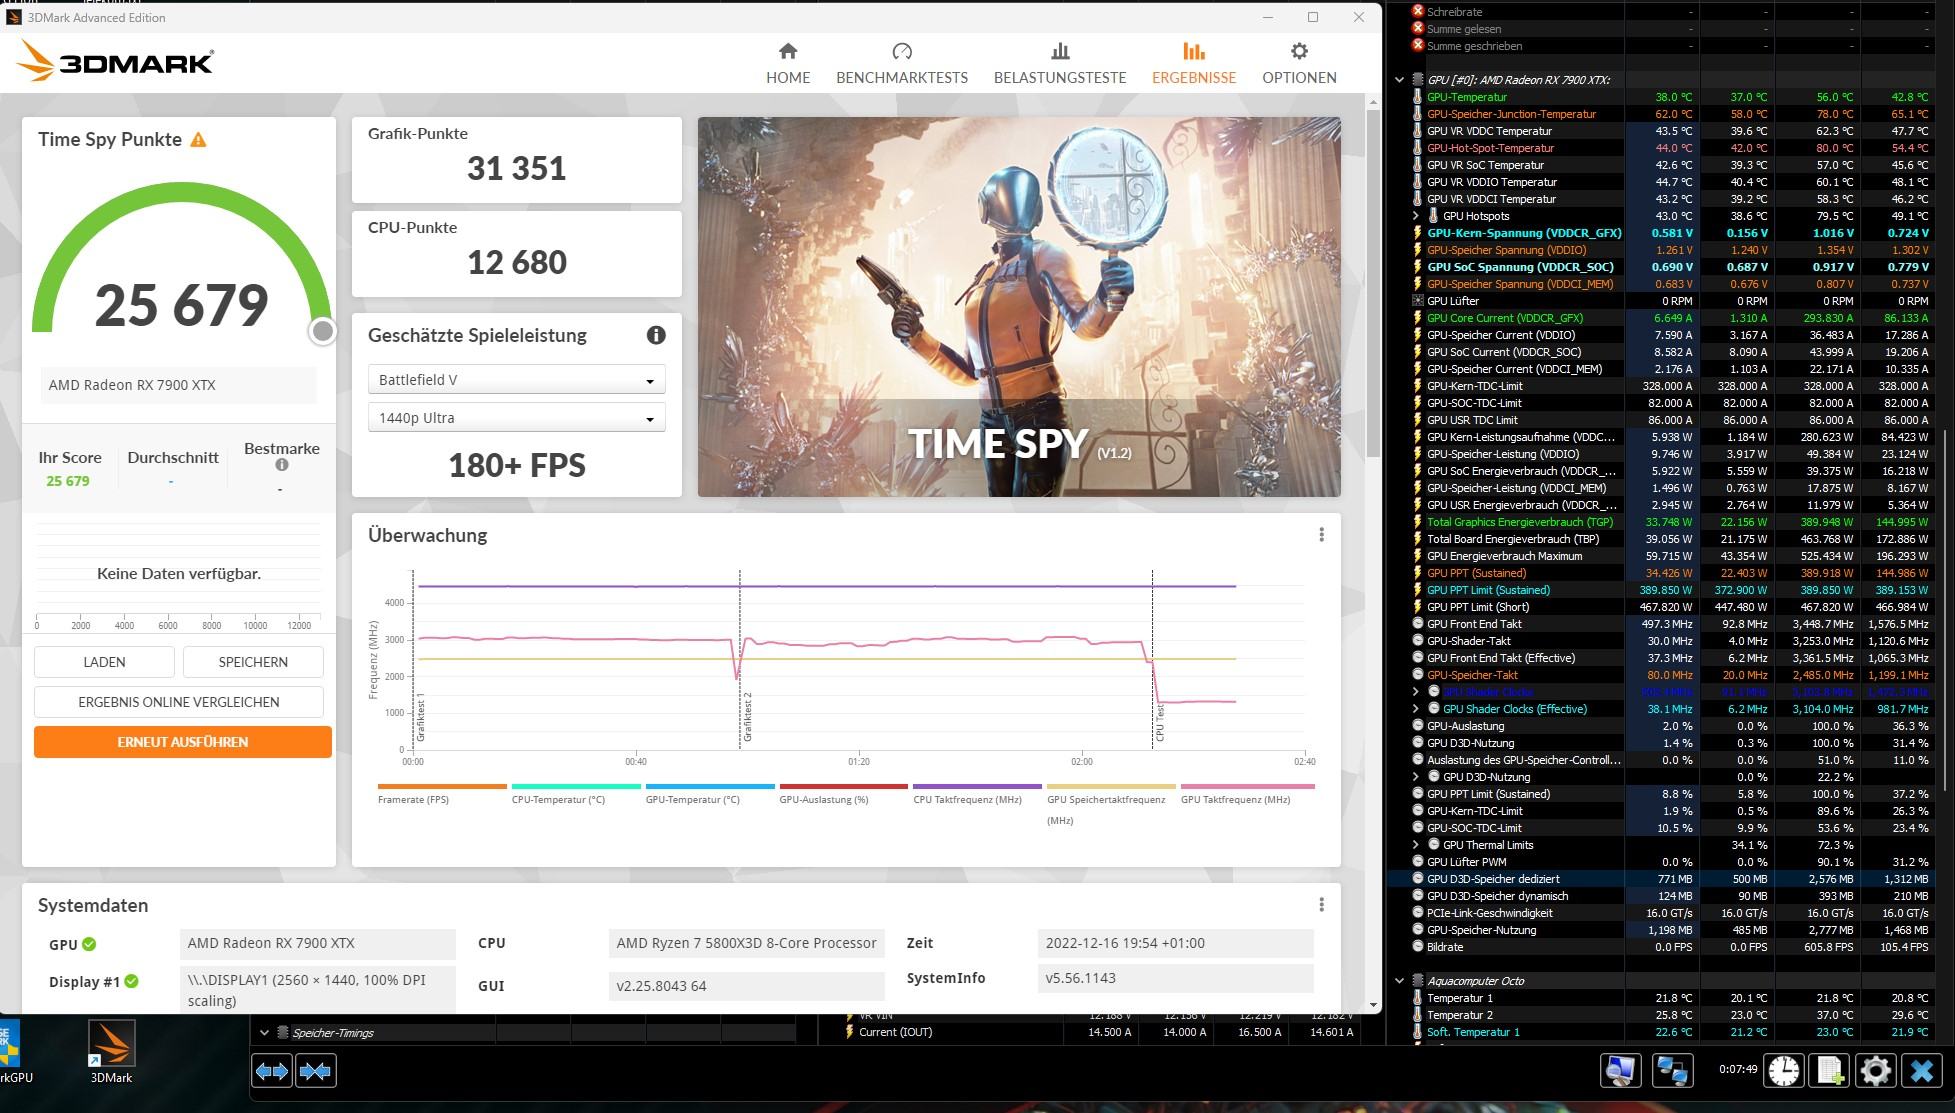The image size is (1955, 1113).
Task: Expand the GPU Thermal Limits row
Action: click(x=1415, y=845)
